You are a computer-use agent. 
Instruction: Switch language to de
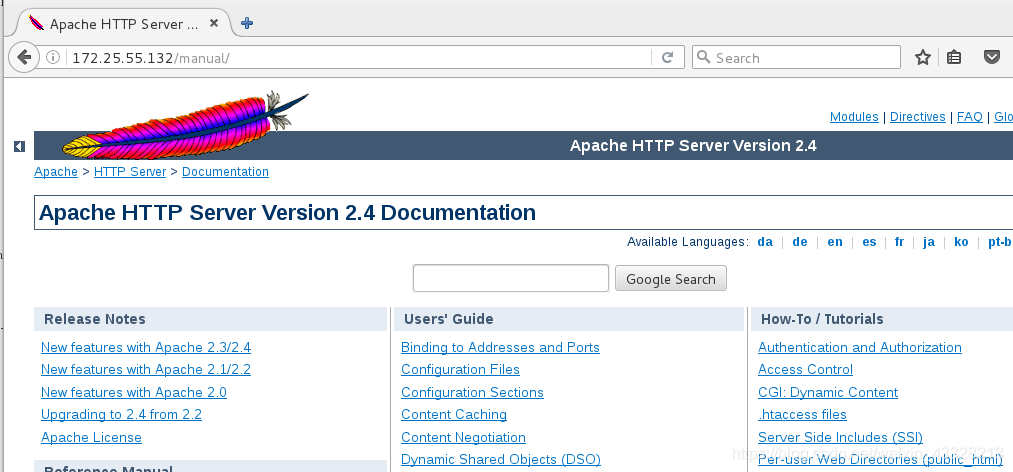[x=800, y=242]
